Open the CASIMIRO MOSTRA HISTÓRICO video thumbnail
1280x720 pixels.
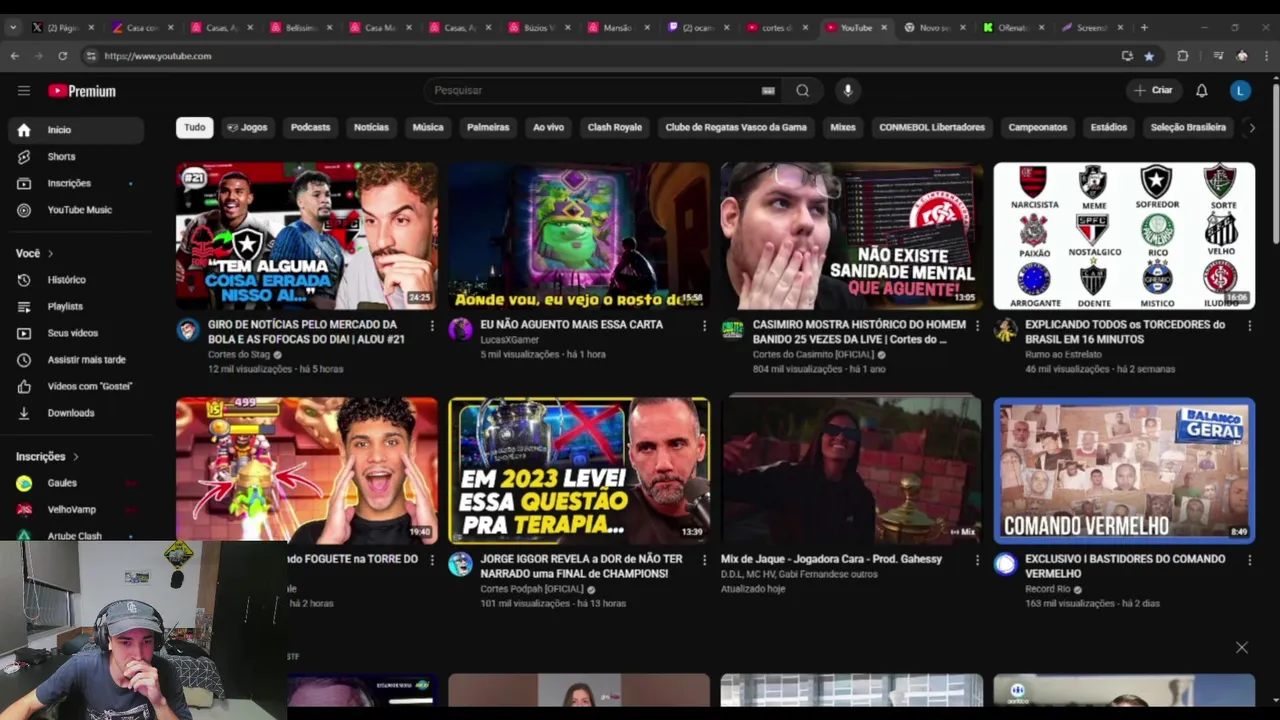tap(852, 236)
